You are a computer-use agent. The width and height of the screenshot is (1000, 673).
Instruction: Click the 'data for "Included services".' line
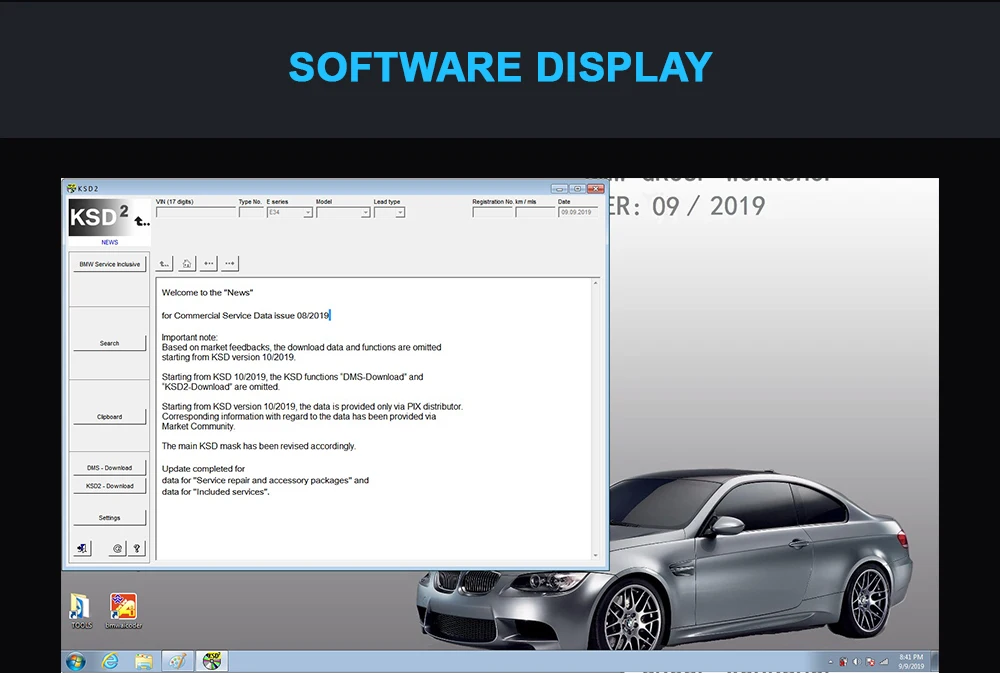(x=216, y=492)
